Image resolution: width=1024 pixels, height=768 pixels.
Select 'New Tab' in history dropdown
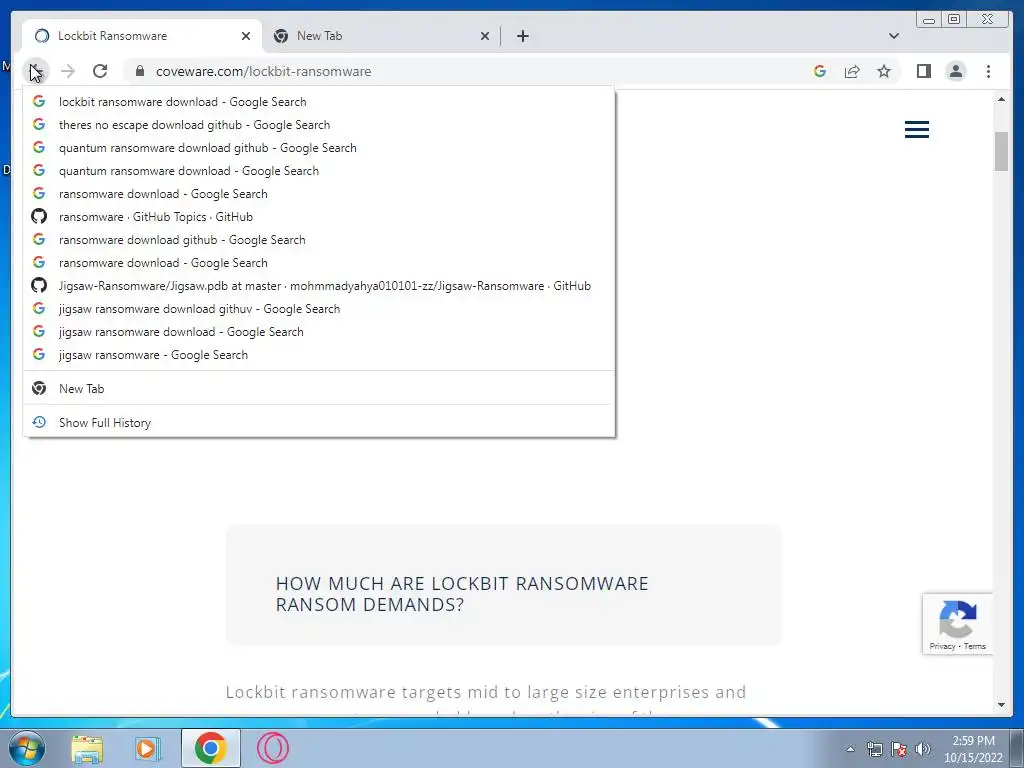tap(319, 389)
